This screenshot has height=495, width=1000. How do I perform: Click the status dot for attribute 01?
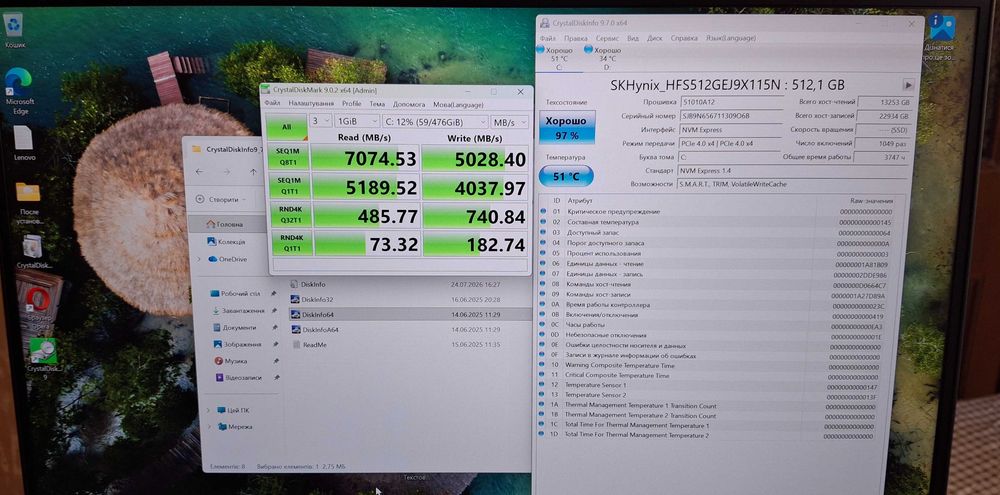tap(543, 211)
